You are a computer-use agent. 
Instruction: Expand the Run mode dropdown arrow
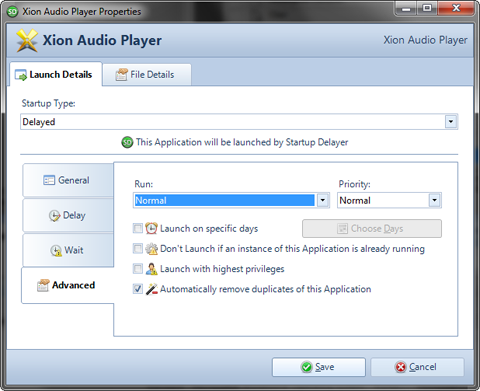tap(322, 200)
